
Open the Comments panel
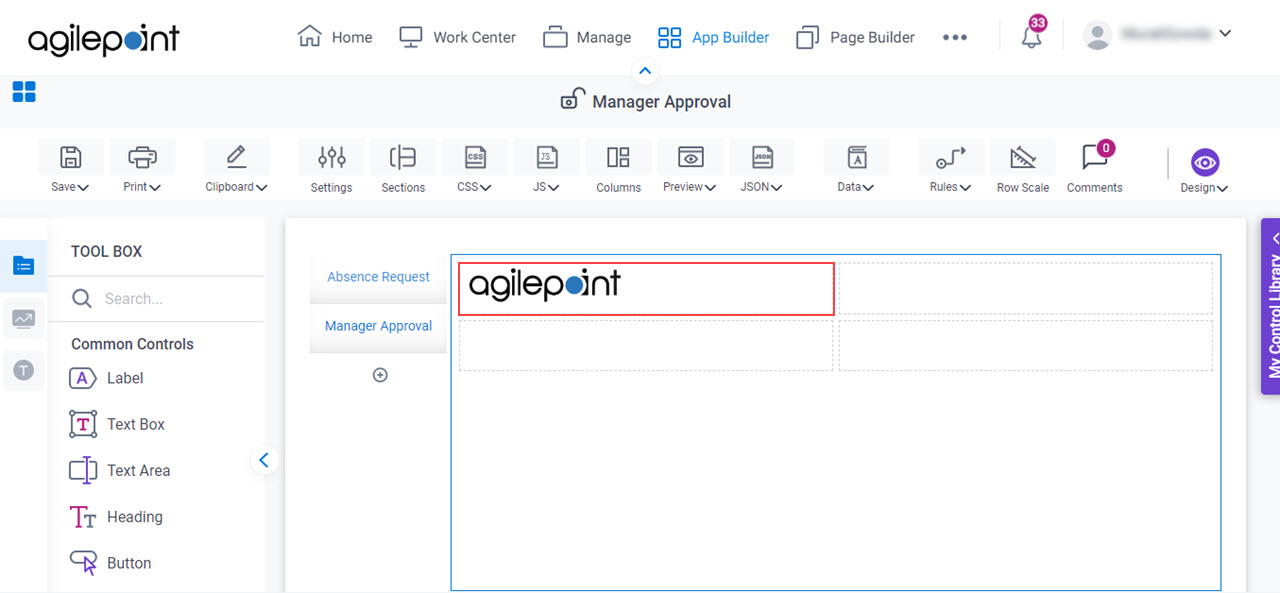[x=1095, y=167]
